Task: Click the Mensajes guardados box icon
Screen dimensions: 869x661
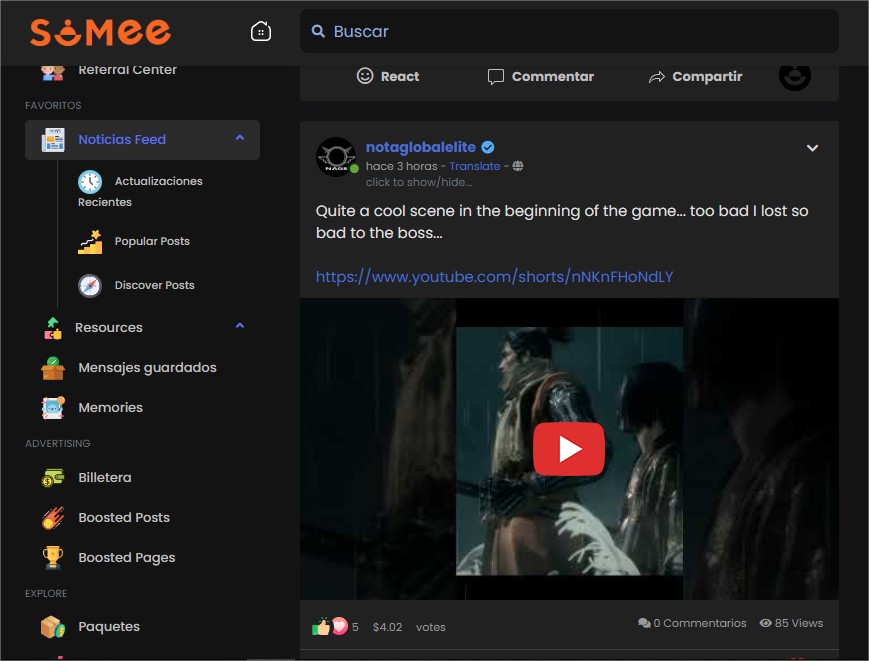Action: pos(53,368)
